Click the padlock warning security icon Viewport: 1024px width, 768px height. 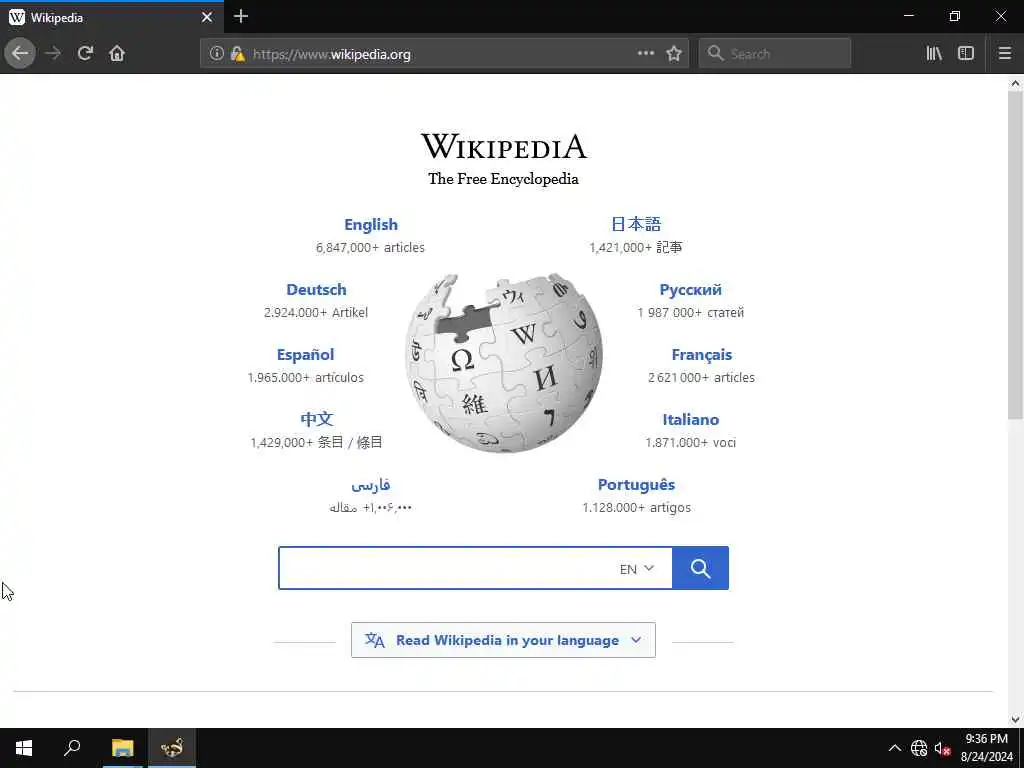pyautogui.click(x=238, y=54)
